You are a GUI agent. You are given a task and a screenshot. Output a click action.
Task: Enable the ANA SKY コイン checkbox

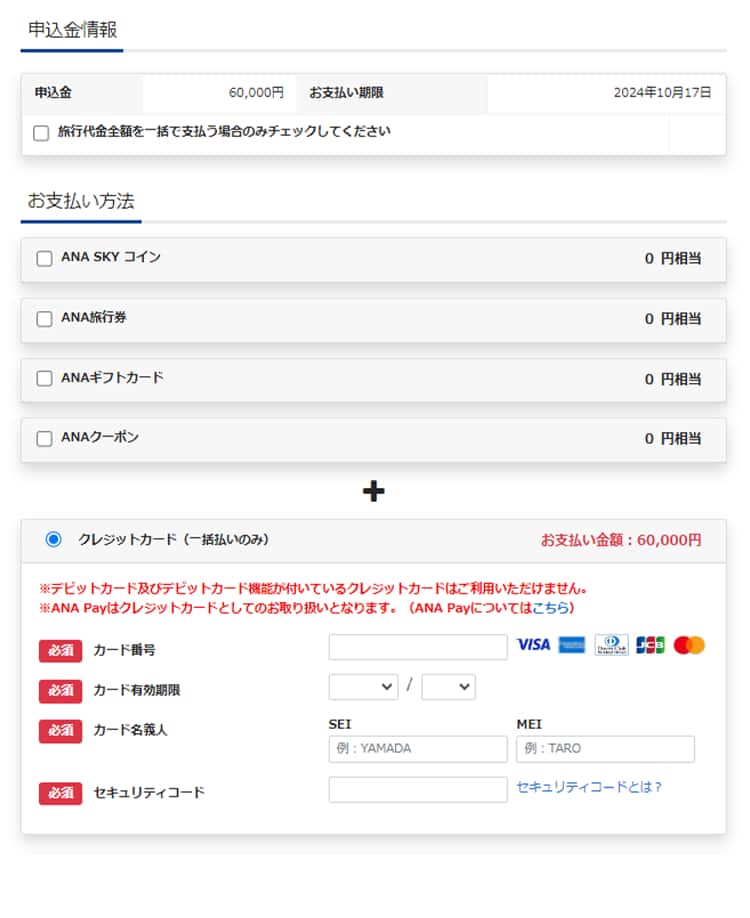[x=44, y=259]
